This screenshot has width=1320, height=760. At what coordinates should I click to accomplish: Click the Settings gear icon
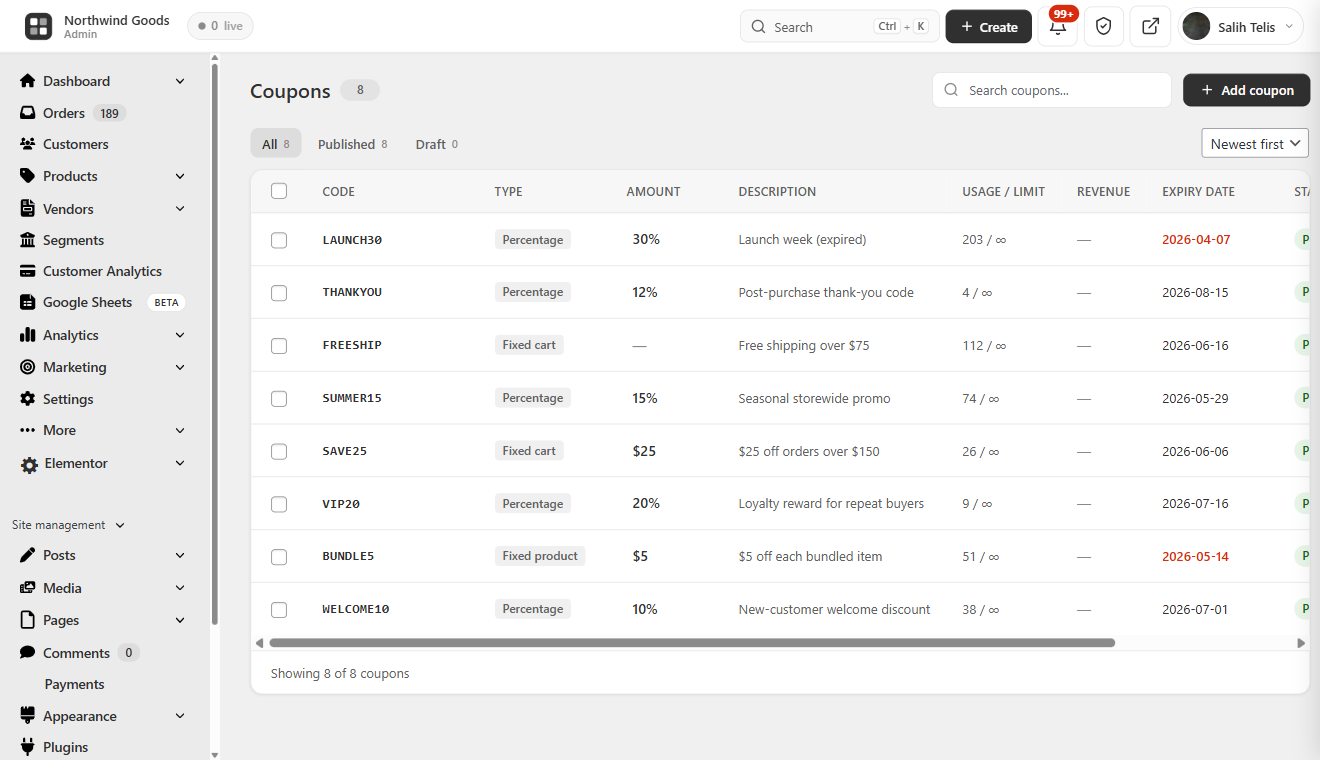point(28,399)
